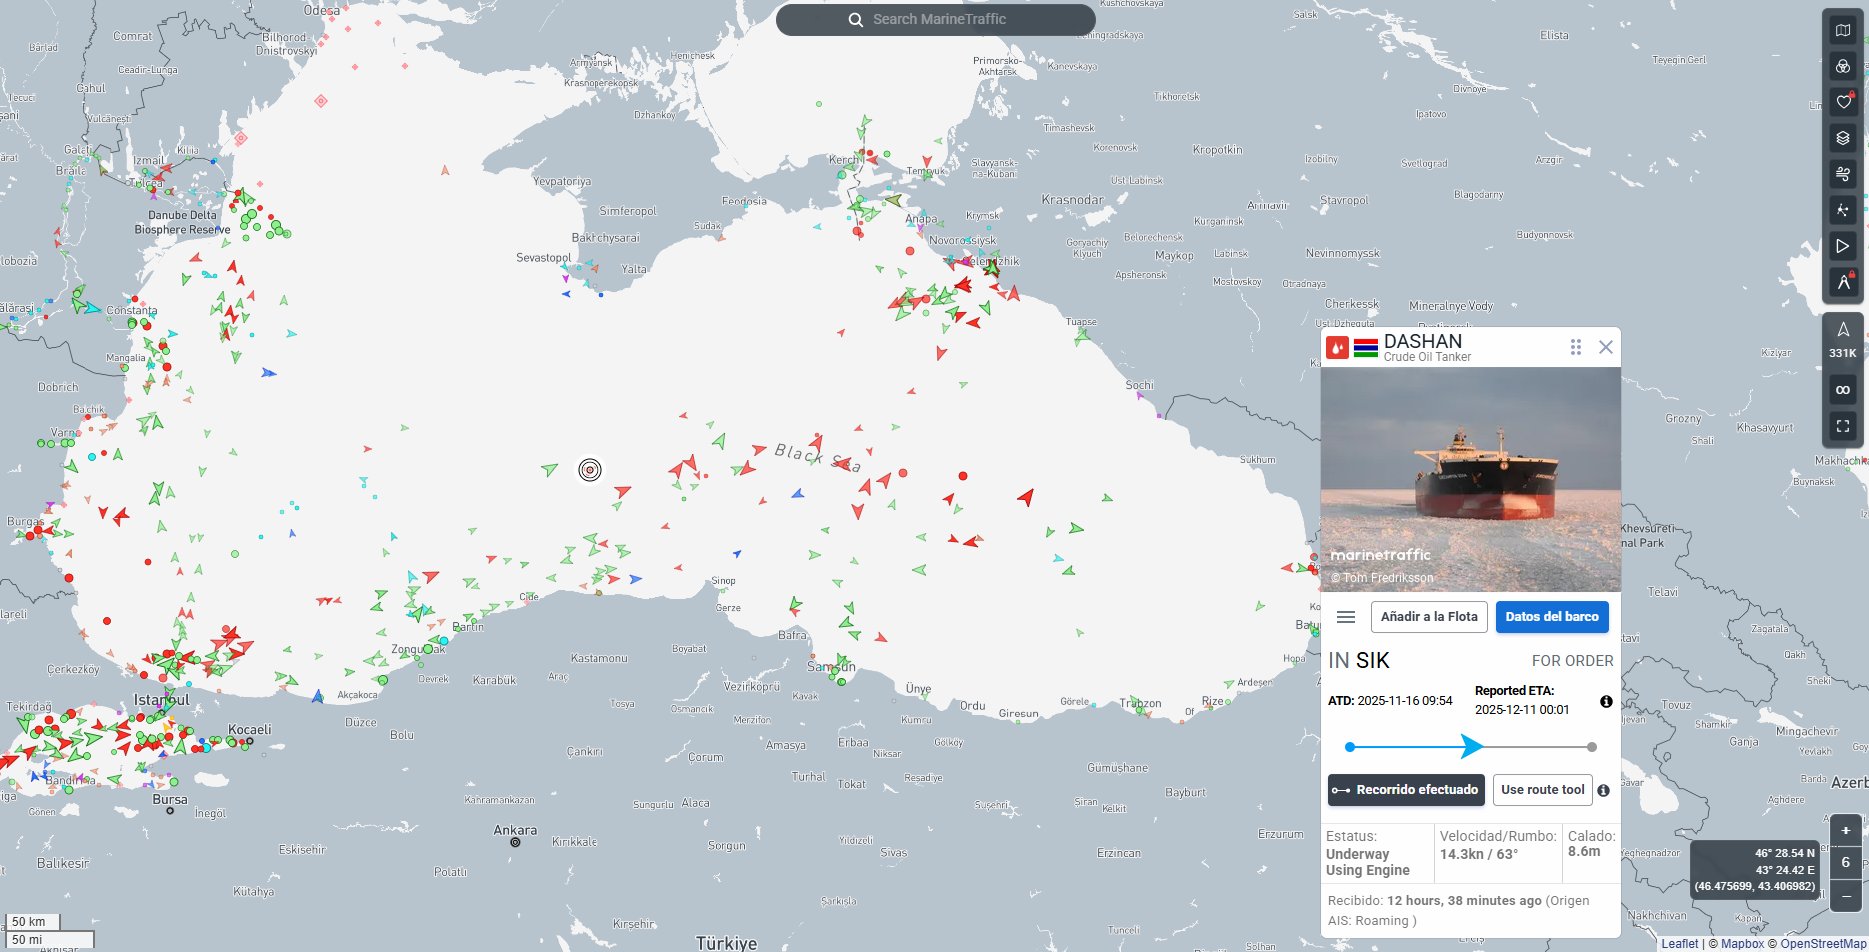The width and height of the screenshot is (1869, 952).
Task: Click the DASHAN vessel name title
Action: (1423, 341)
